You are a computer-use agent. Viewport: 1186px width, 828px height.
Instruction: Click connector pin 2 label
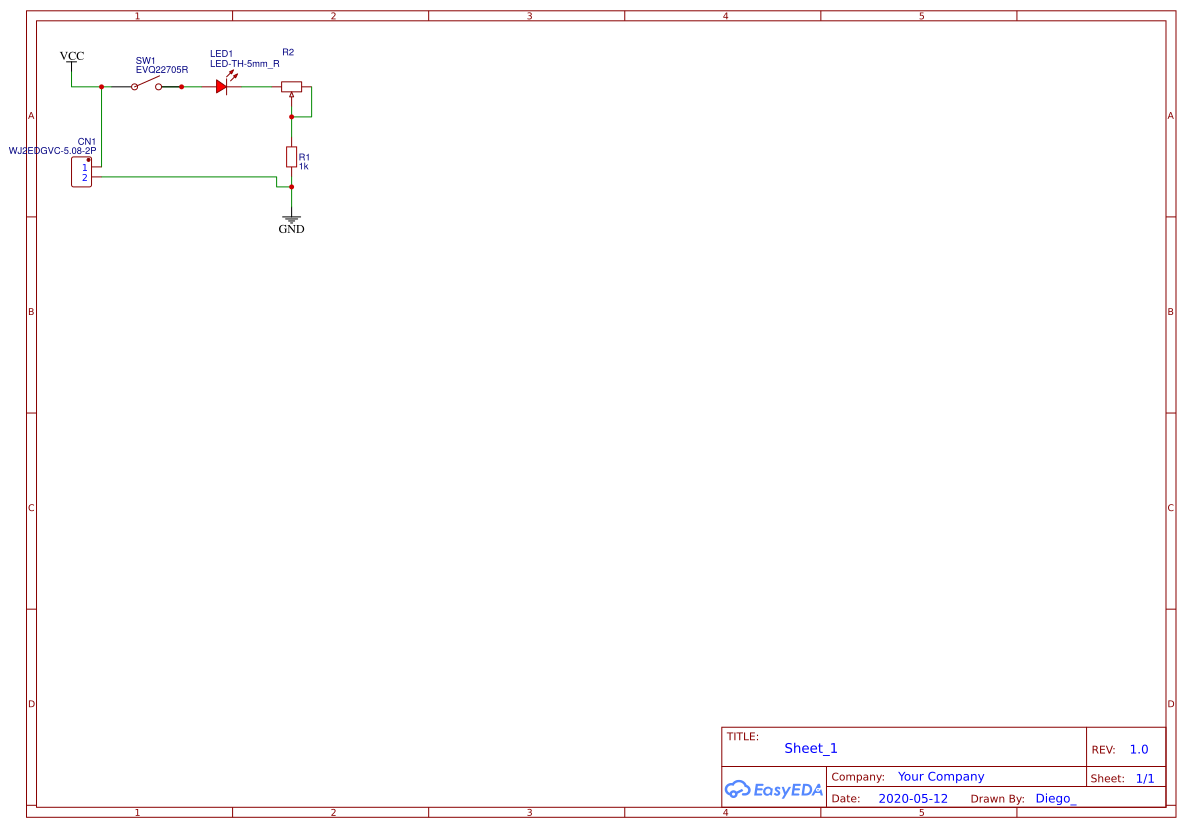(85, 178)
